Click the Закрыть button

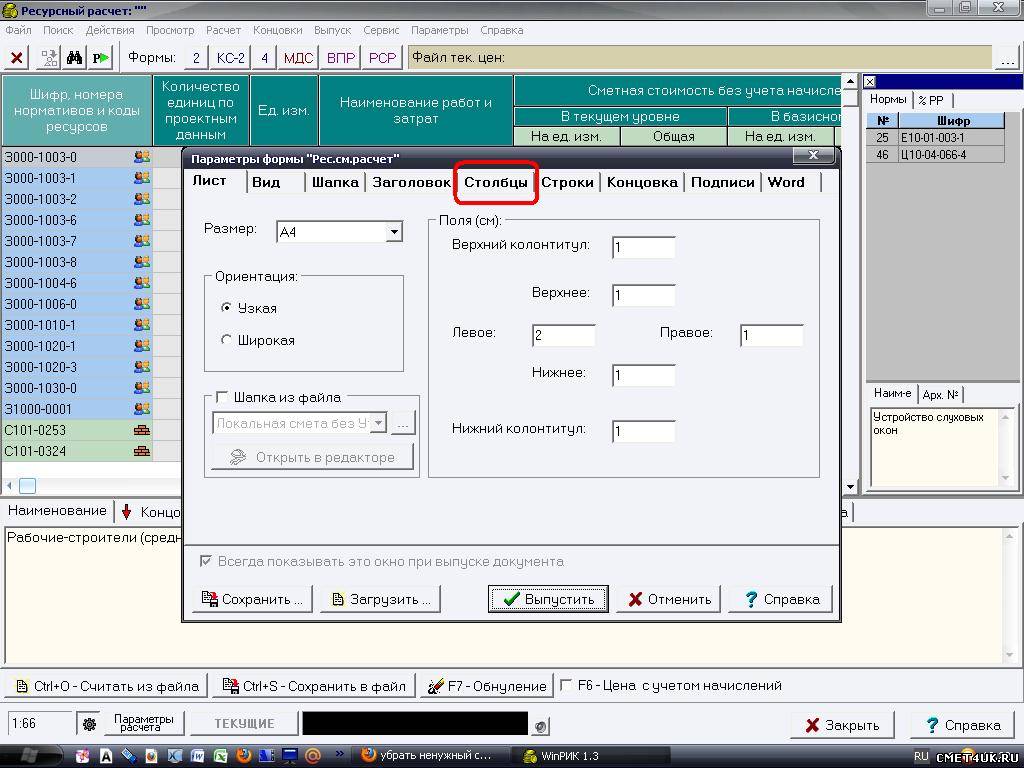pos(843,725)
